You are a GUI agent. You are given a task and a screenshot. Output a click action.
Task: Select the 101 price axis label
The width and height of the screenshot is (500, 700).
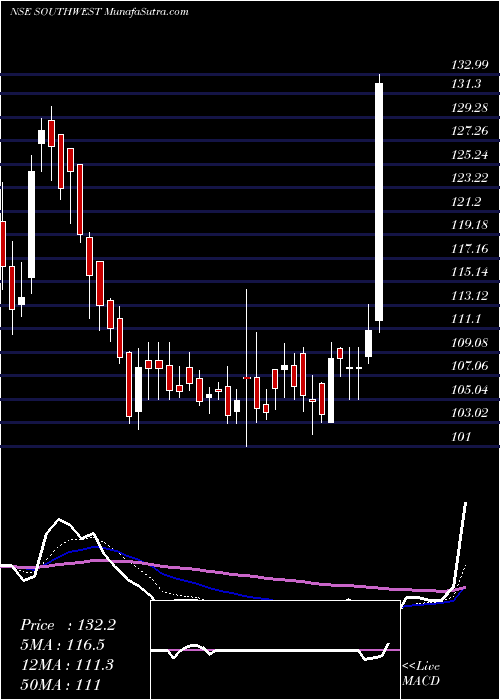coord(461,437)
